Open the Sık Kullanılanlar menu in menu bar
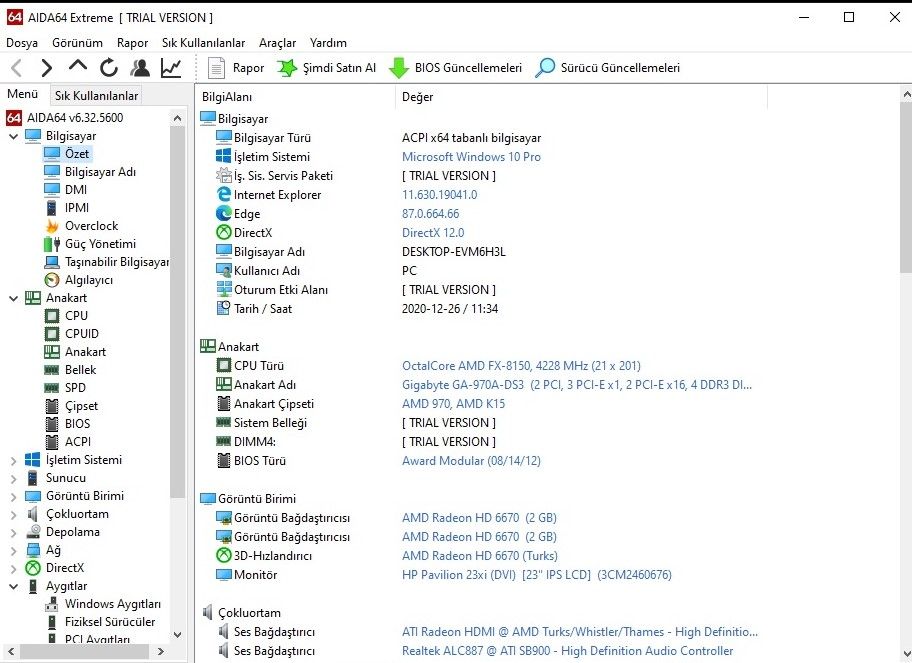The height and width of the screenshot is (663, 912). tap(204, 43)
